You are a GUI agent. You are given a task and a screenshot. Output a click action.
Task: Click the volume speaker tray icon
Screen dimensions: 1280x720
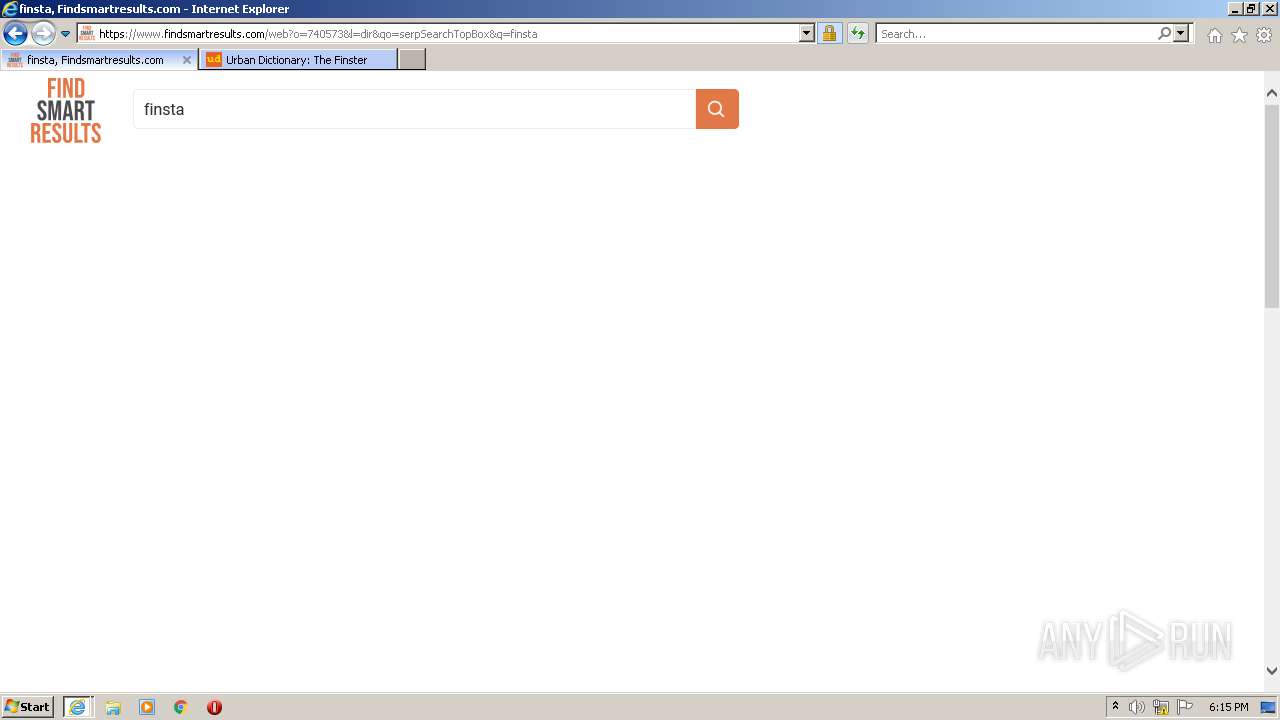coord(1137,707)
